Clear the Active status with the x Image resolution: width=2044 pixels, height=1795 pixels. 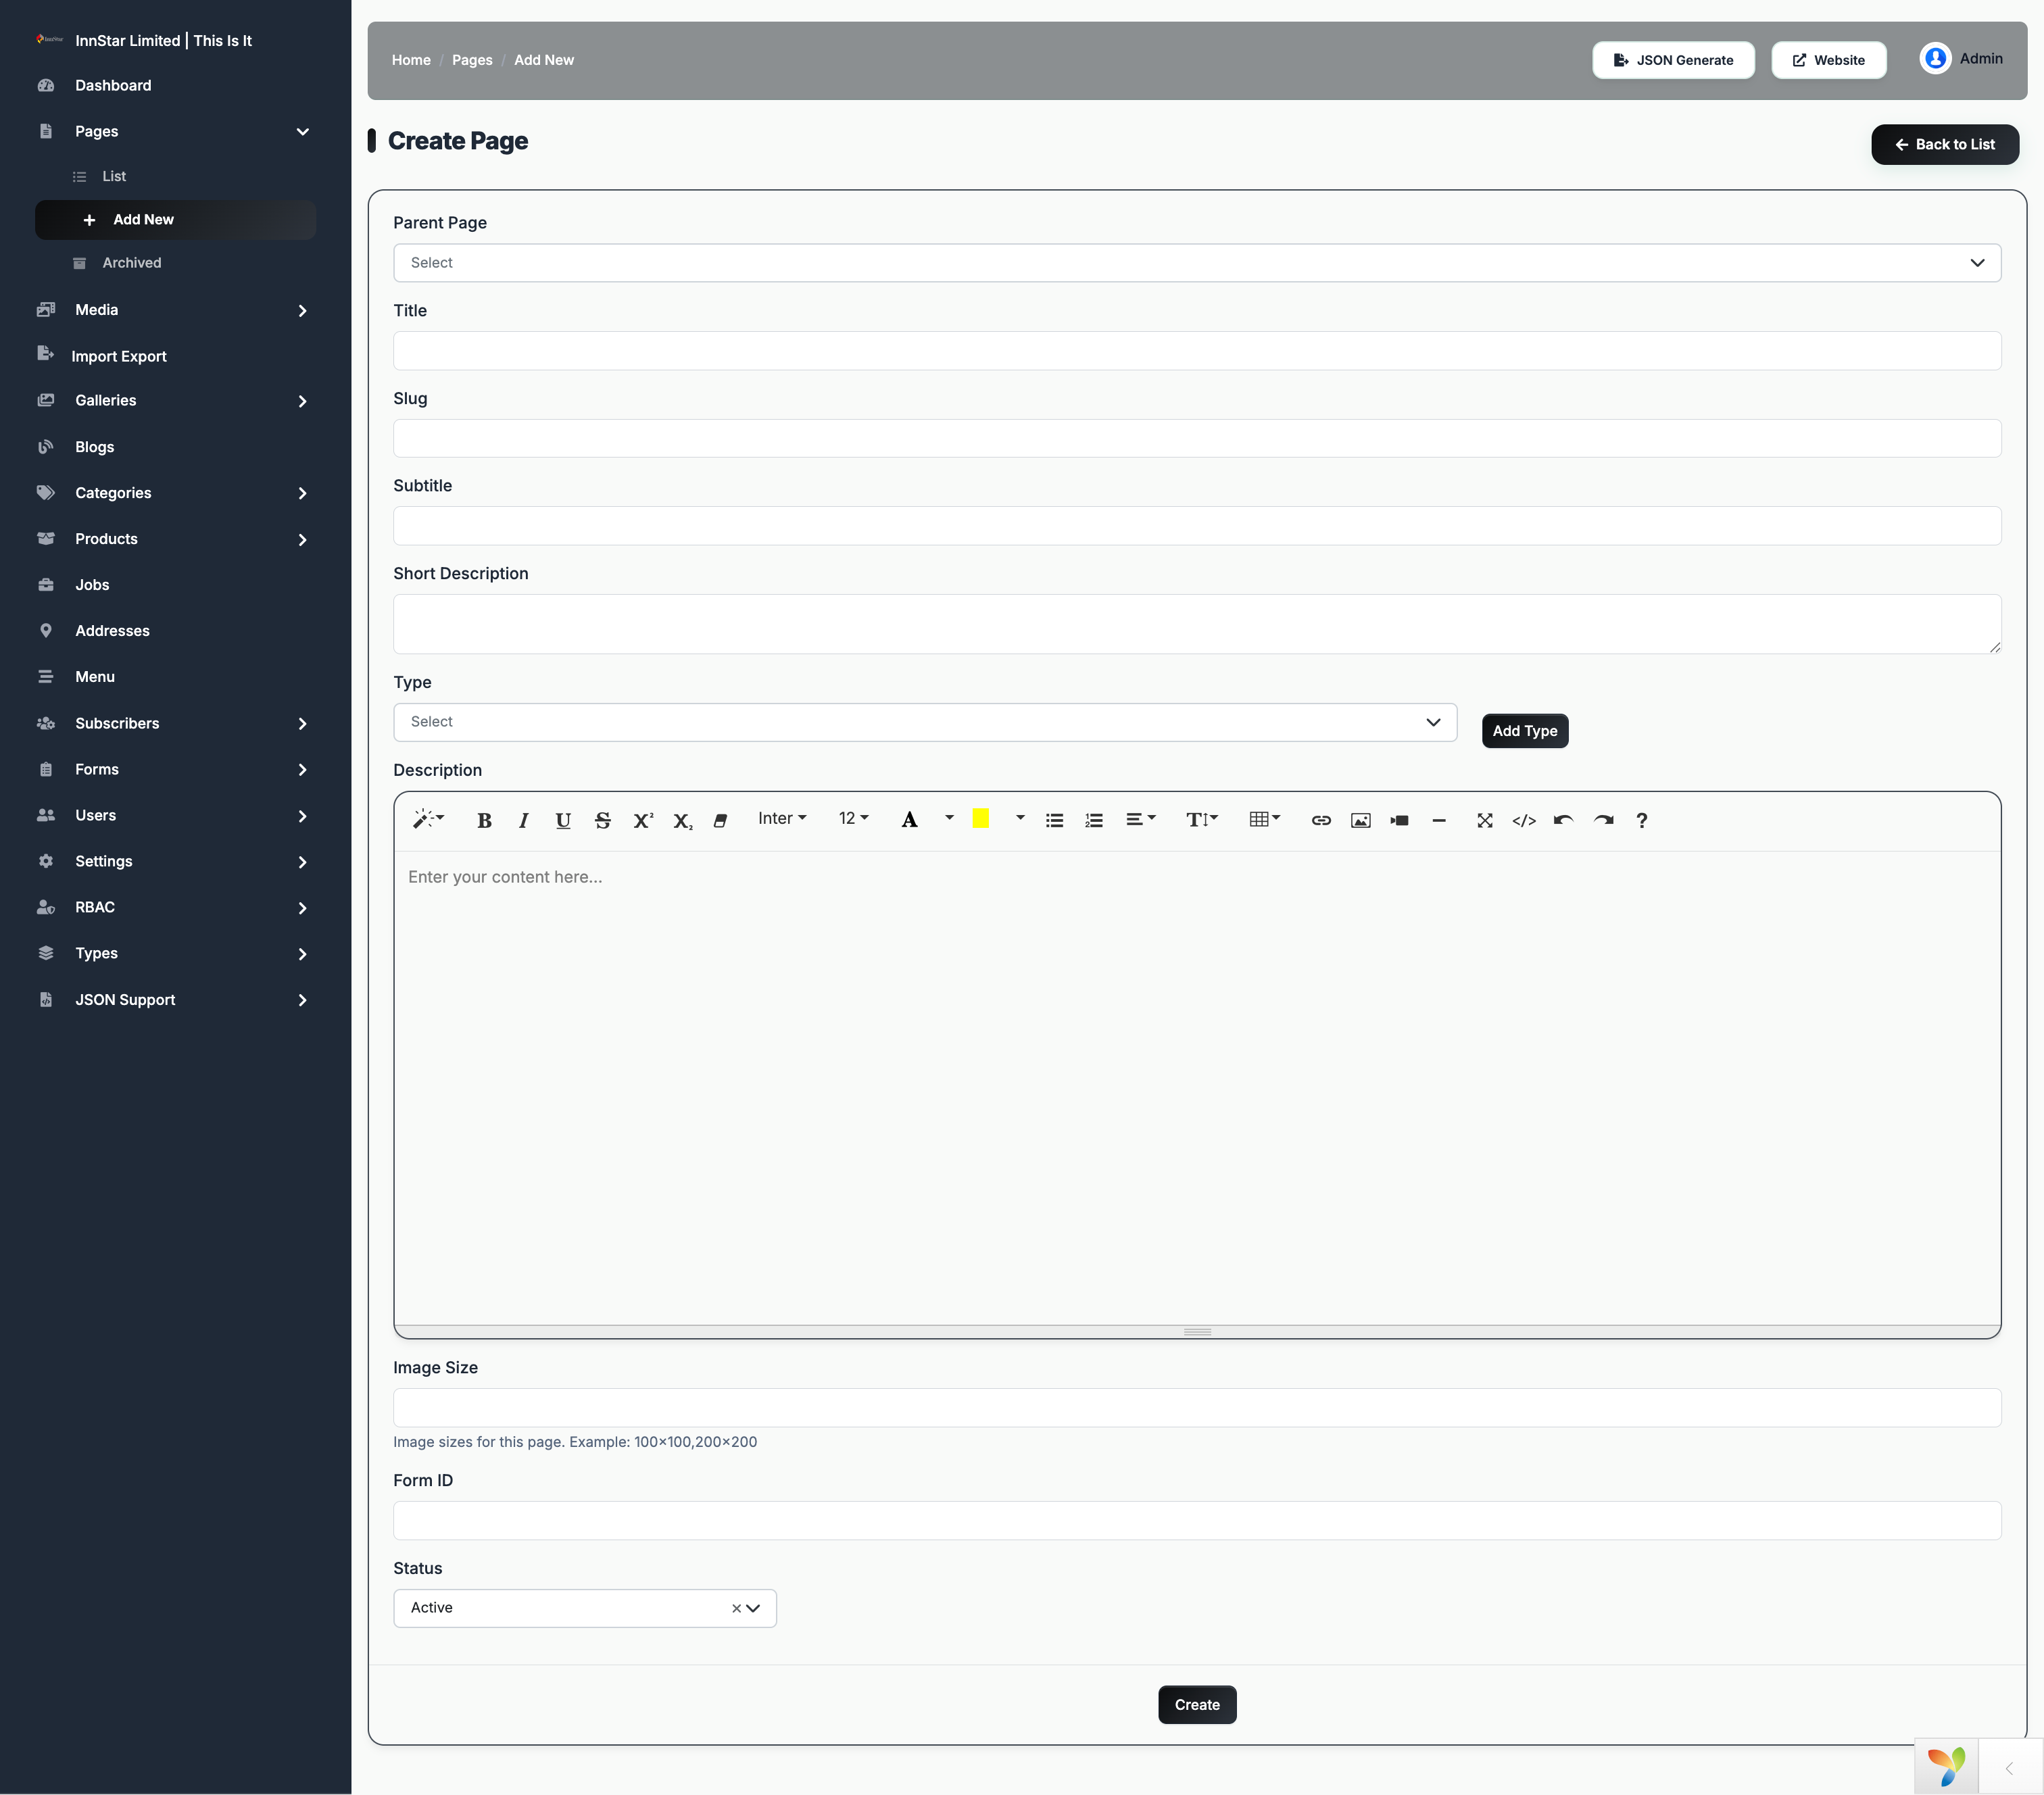click(x=736, y=1608)
